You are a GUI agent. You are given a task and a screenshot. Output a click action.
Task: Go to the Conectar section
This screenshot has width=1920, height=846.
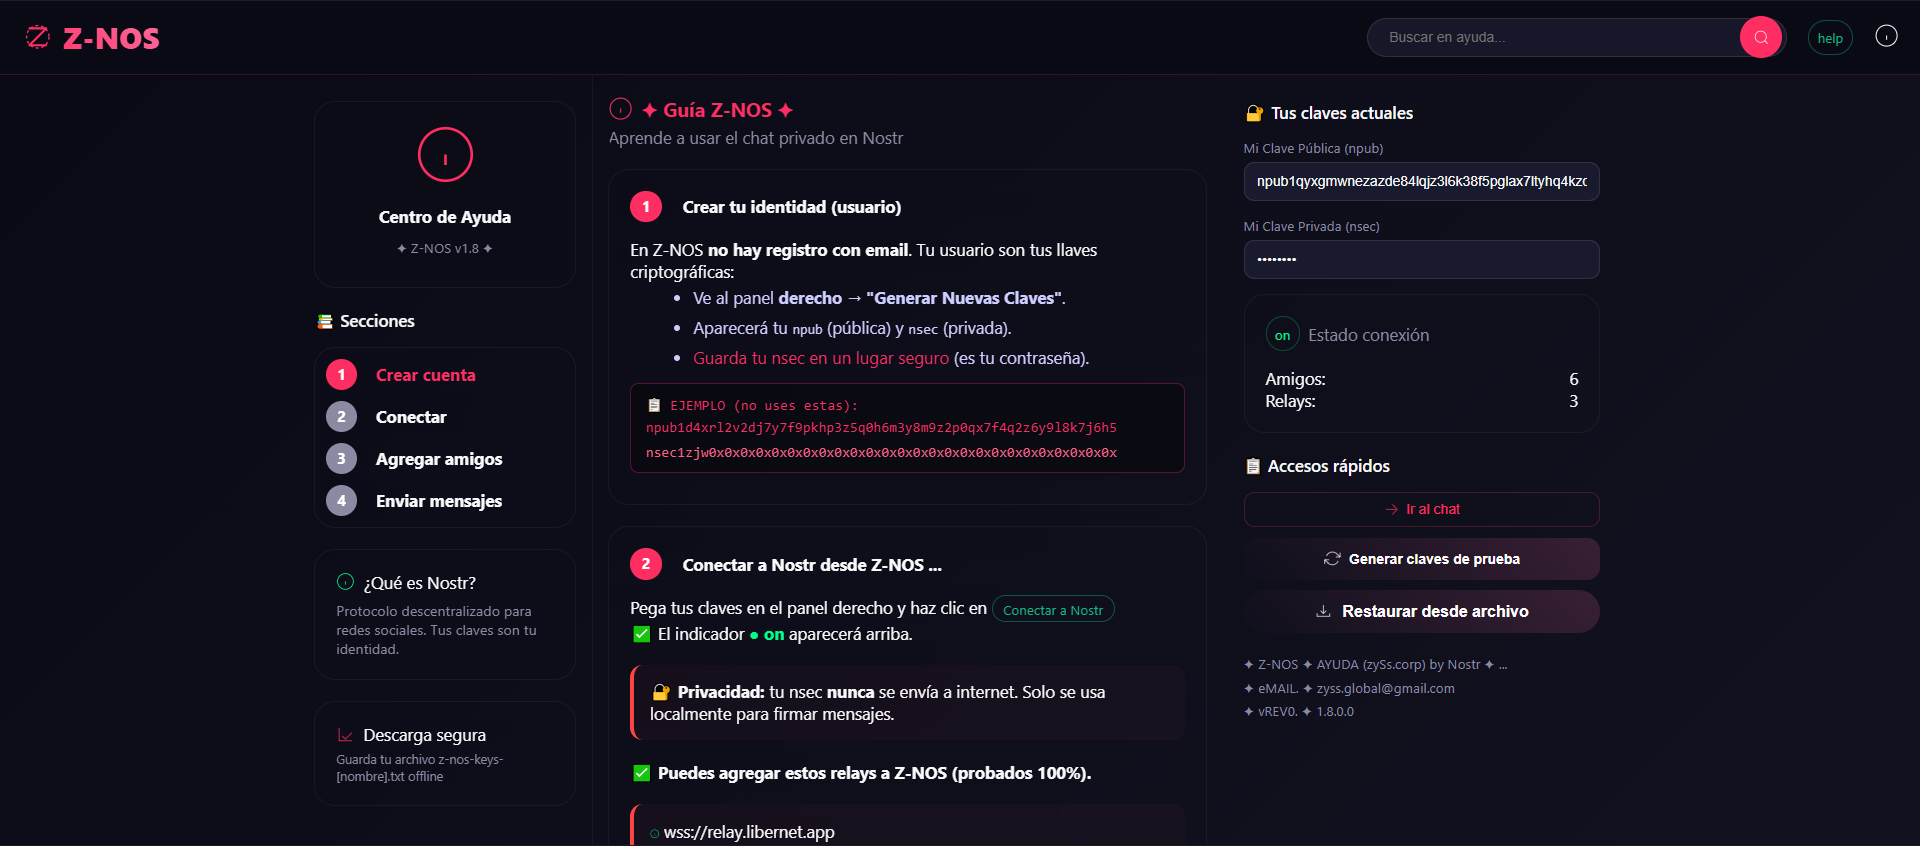point(411,417)
